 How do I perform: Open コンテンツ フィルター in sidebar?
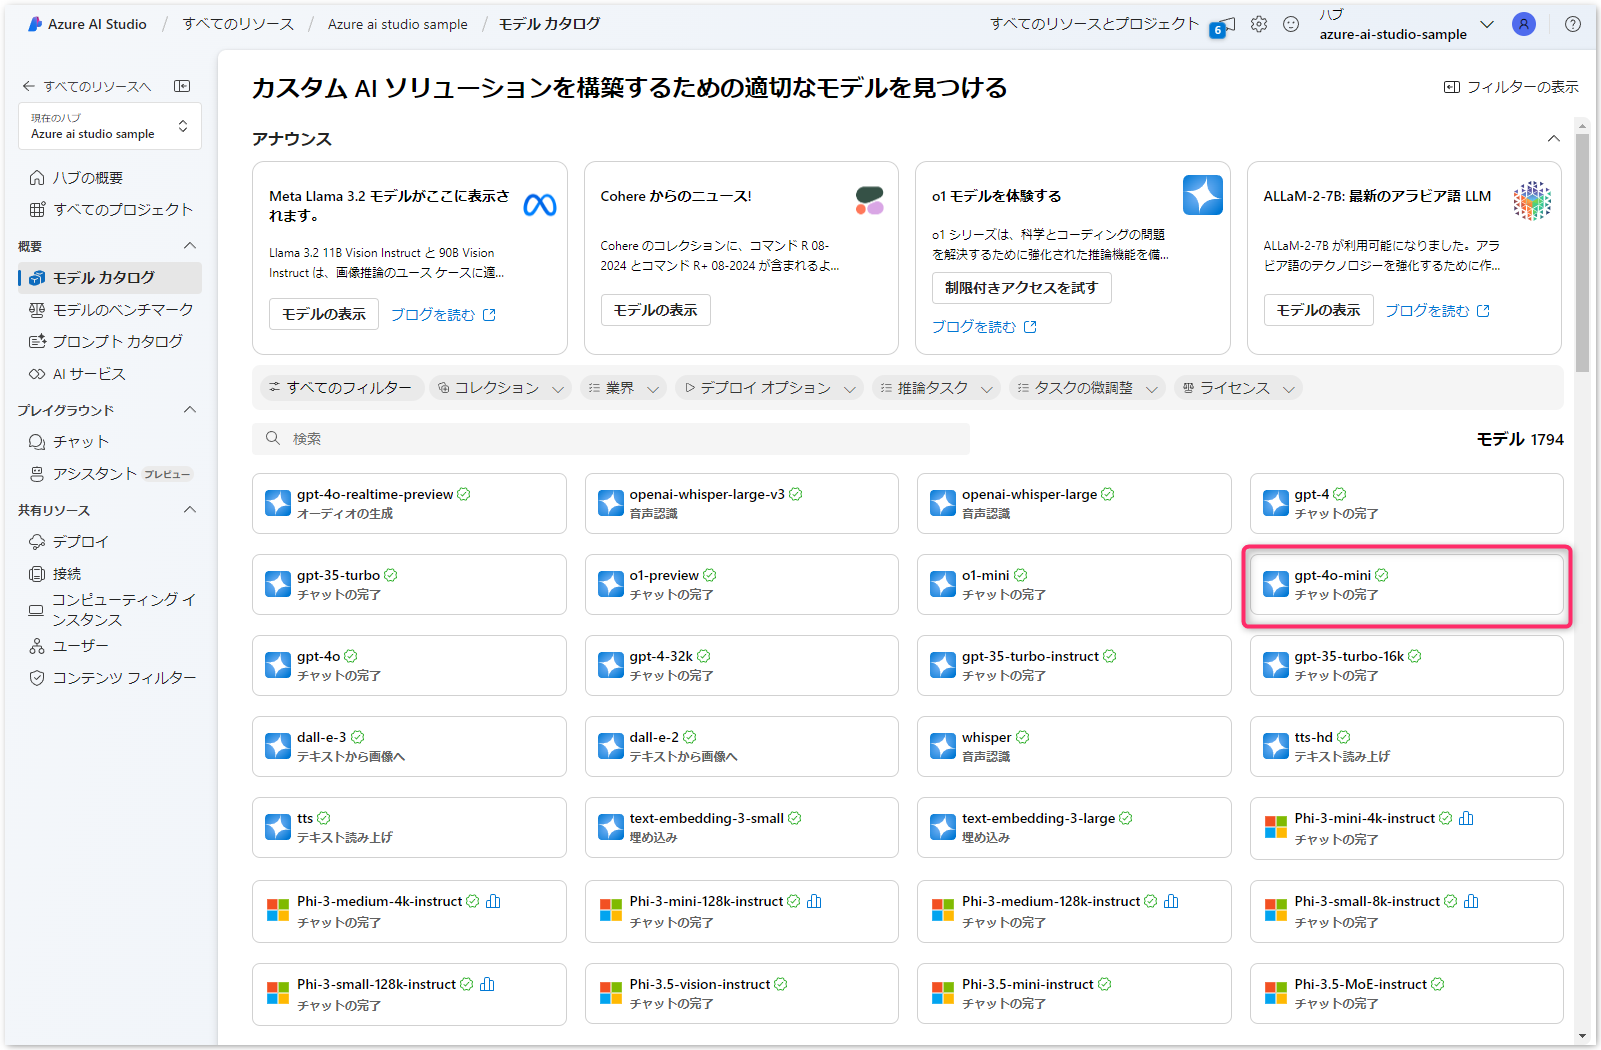[x=110, y=678]
